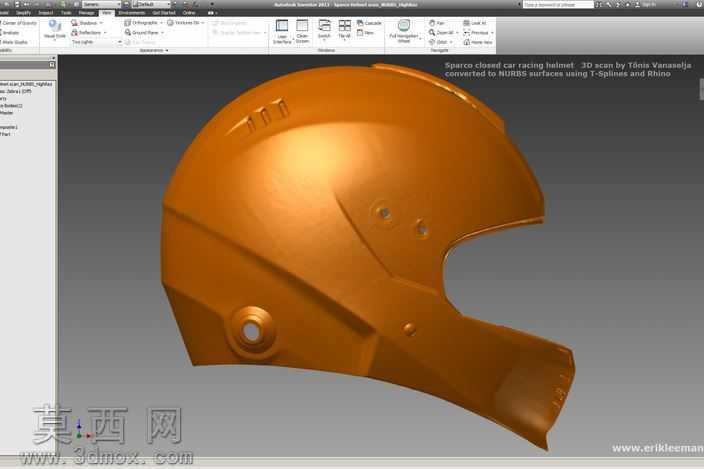Image resolution: width=704 pixels, height=469 pixels.
Task: Select the Pan tool
Action: point(436,23)
